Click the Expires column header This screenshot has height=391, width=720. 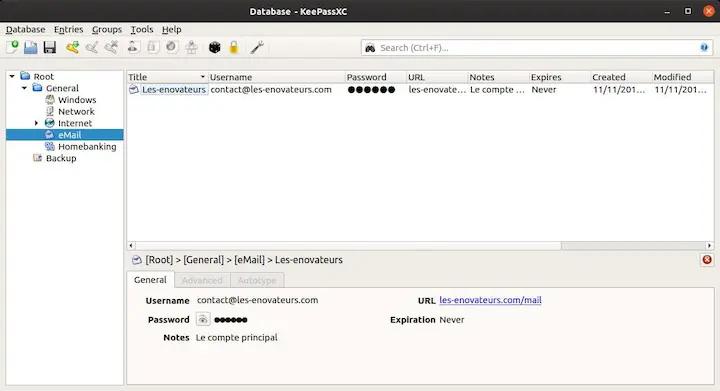[559, 77]
